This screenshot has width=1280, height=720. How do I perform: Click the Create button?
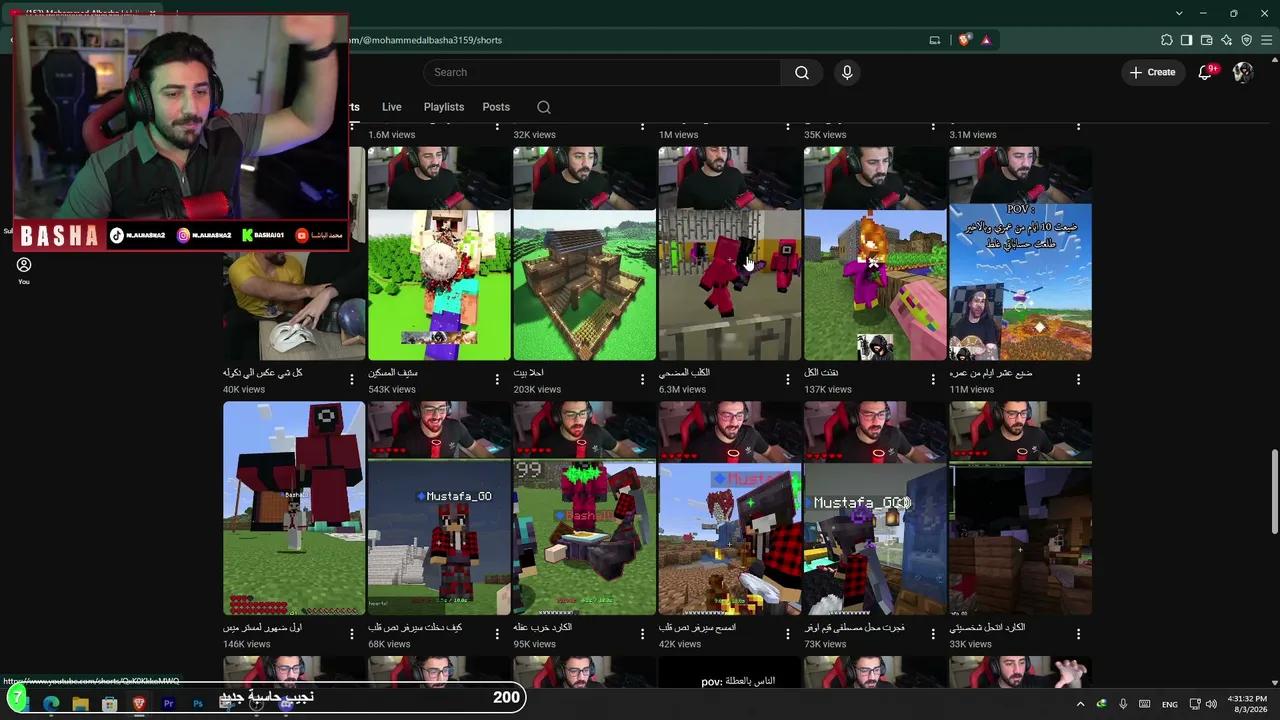[x=1152, y=72]
